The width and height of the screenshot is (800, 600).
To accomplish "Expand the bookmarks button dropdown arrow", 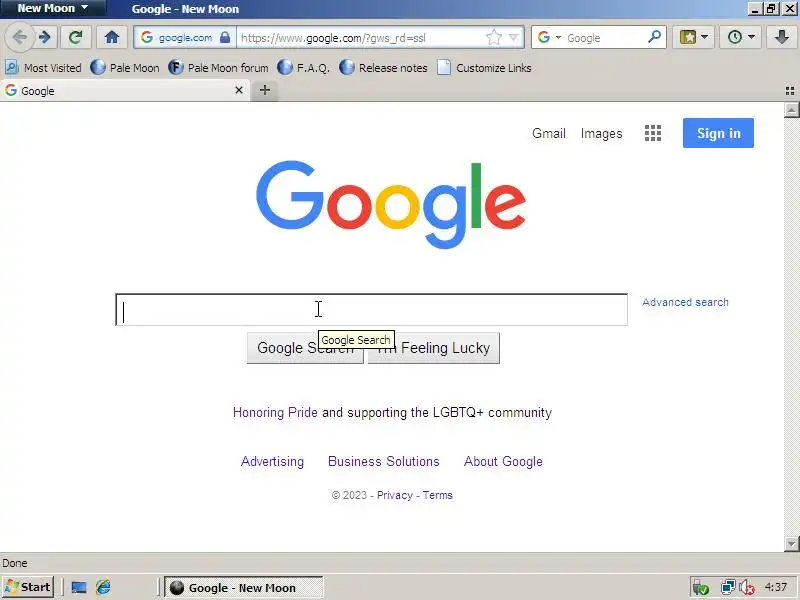I will click(705, 37).
